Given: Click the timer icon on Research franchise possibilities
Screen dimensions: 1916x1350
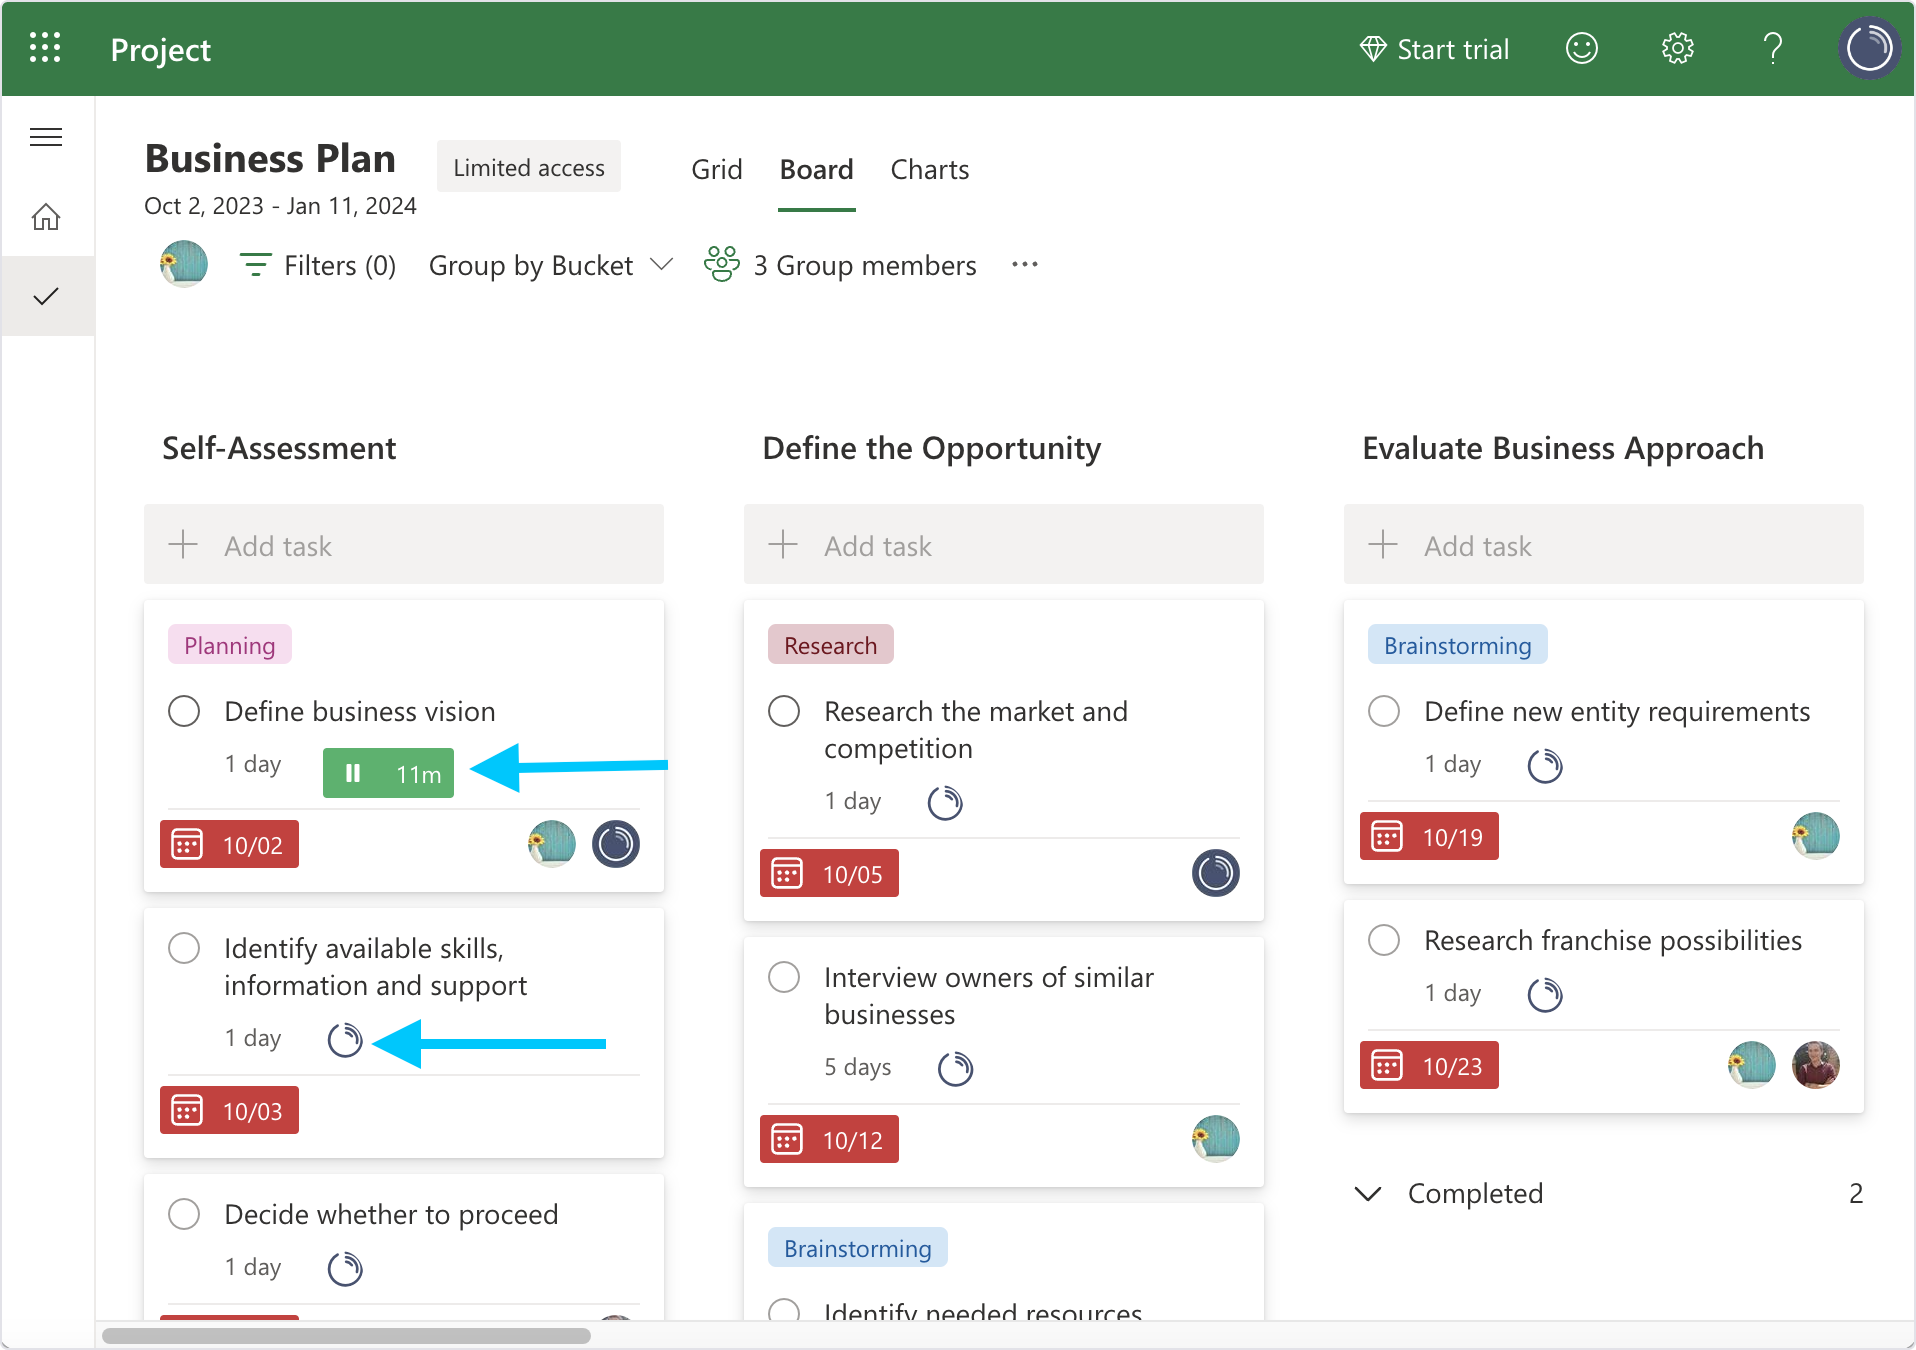Looking at the screenshot, I should pos(1544,994).
